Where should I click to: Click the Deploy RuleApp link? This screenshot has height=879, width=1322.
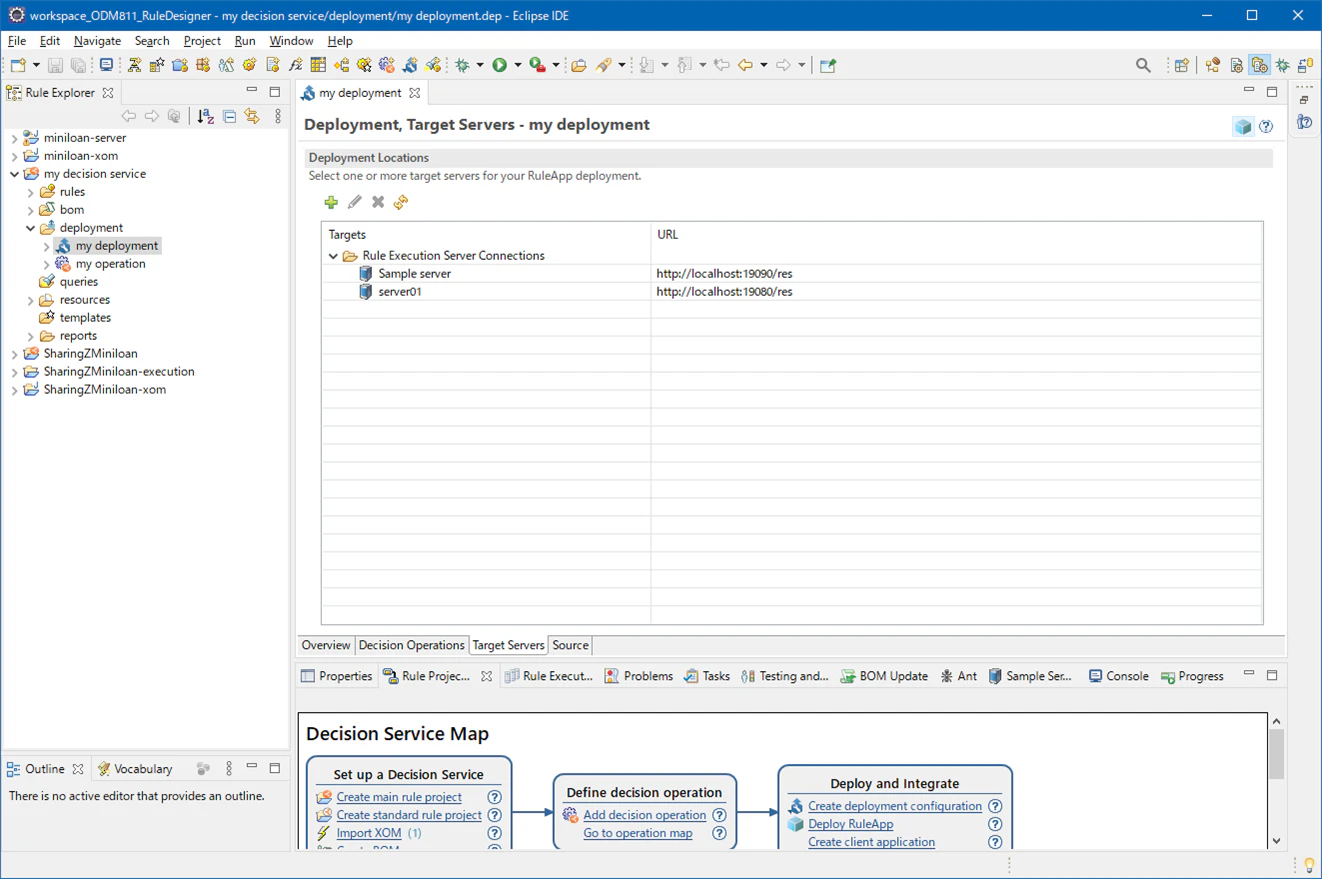pos(851,824)
